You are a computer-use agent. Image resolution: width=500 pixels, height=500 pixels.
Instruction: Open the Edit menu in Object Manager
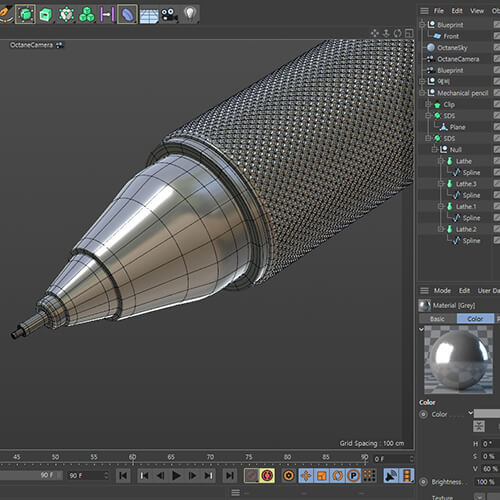457,11
